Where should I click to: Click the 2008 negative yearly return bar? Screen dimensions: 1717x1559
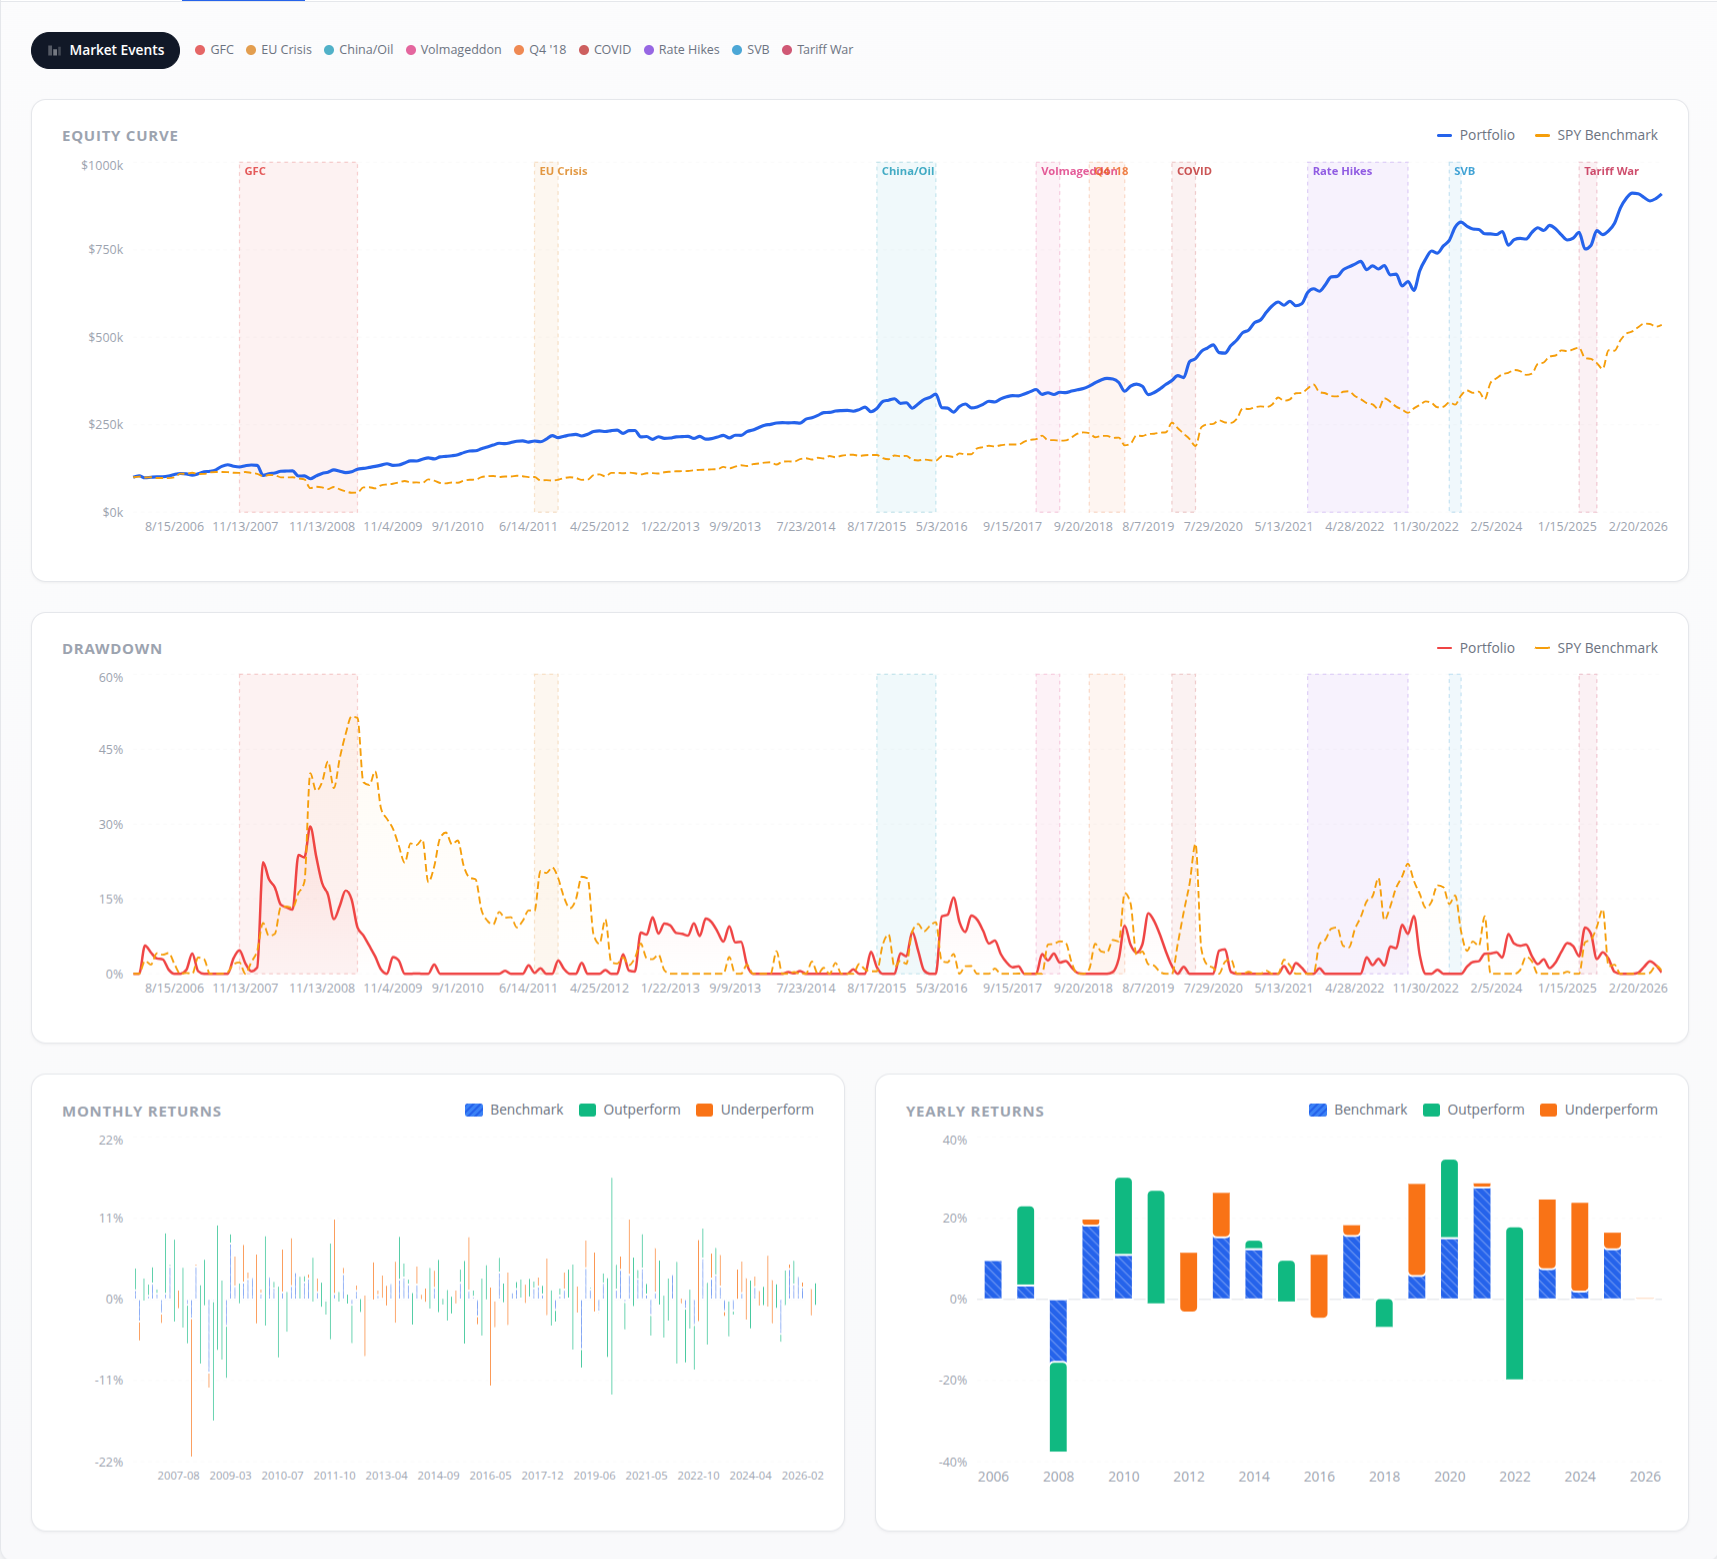(1058, 1375)
